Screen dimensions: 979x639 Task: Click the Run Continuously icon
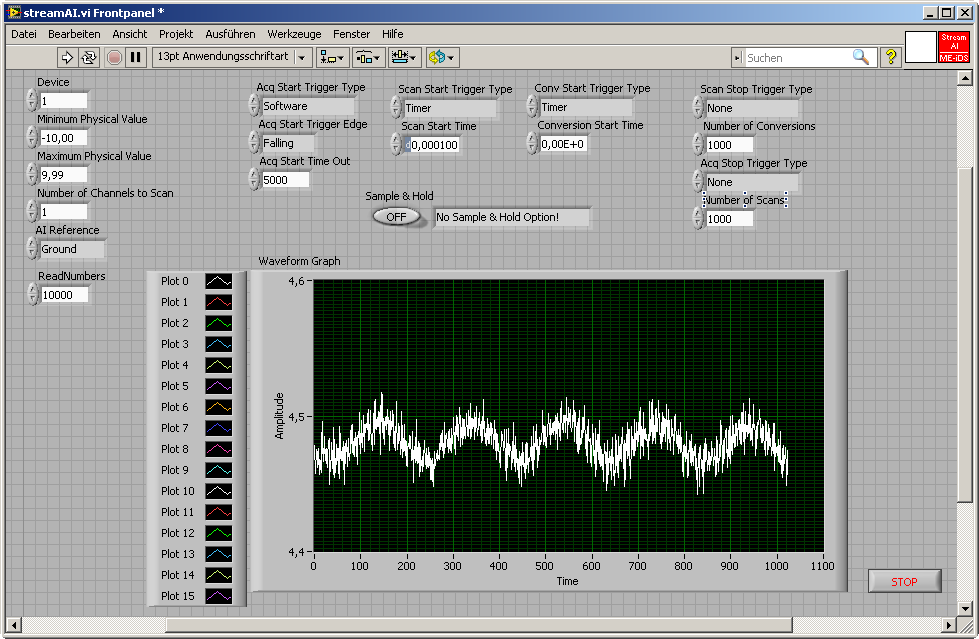[89, 57]
